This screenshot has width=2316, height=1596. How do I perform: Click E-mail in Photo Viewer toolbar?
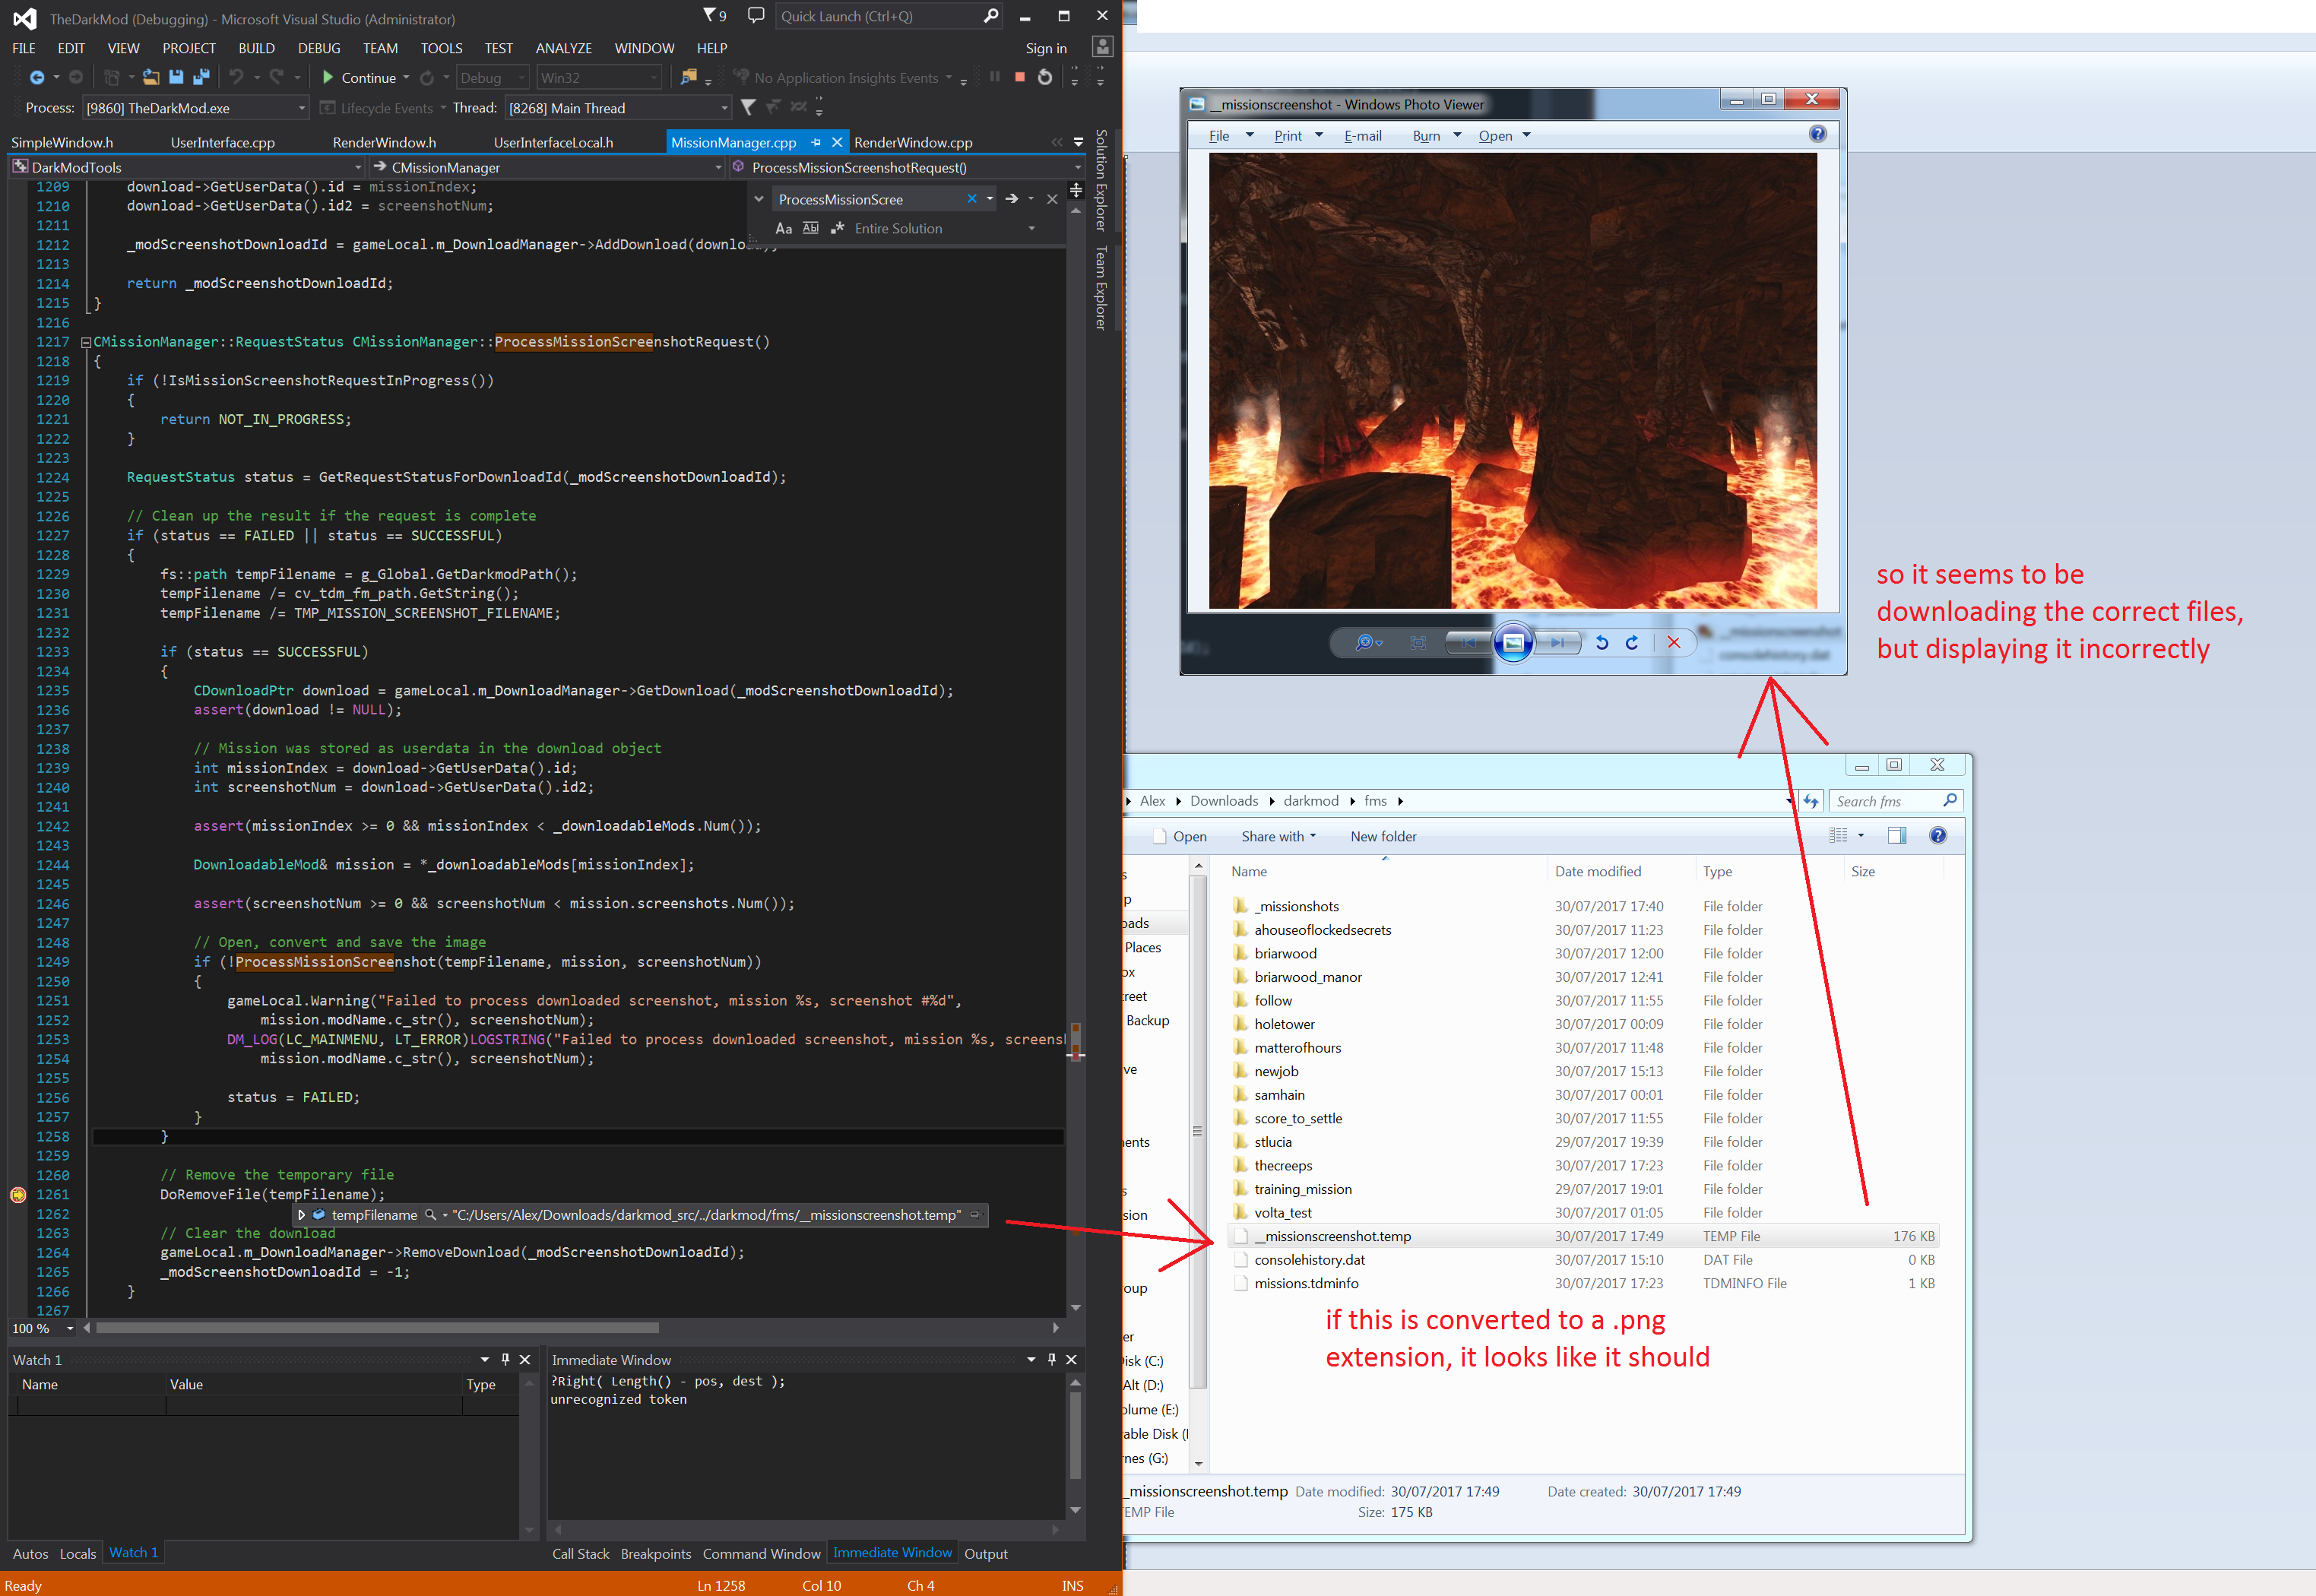[1363, 136]
